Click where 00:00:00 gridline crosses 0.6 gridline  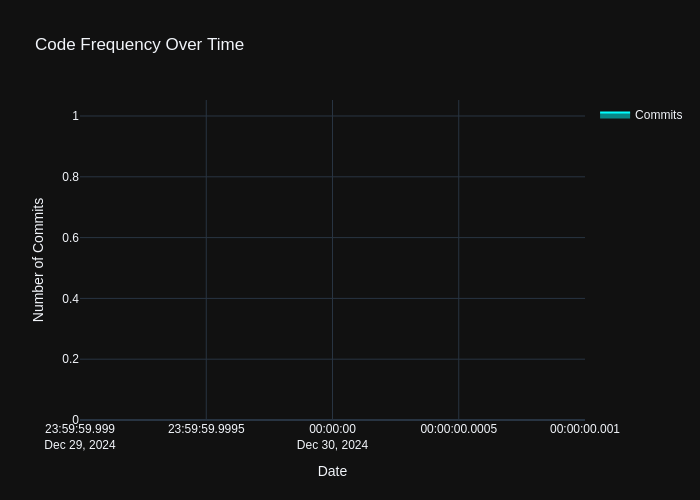click(x=332, y=238)
